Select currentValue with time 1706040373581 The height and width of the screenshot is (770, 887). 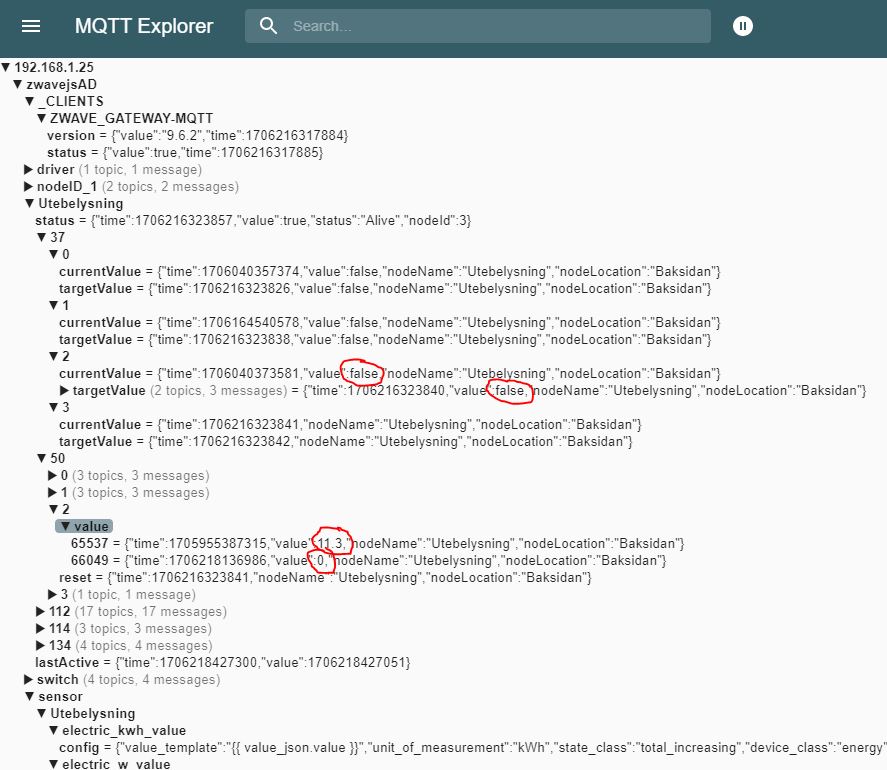pos(390,373)
